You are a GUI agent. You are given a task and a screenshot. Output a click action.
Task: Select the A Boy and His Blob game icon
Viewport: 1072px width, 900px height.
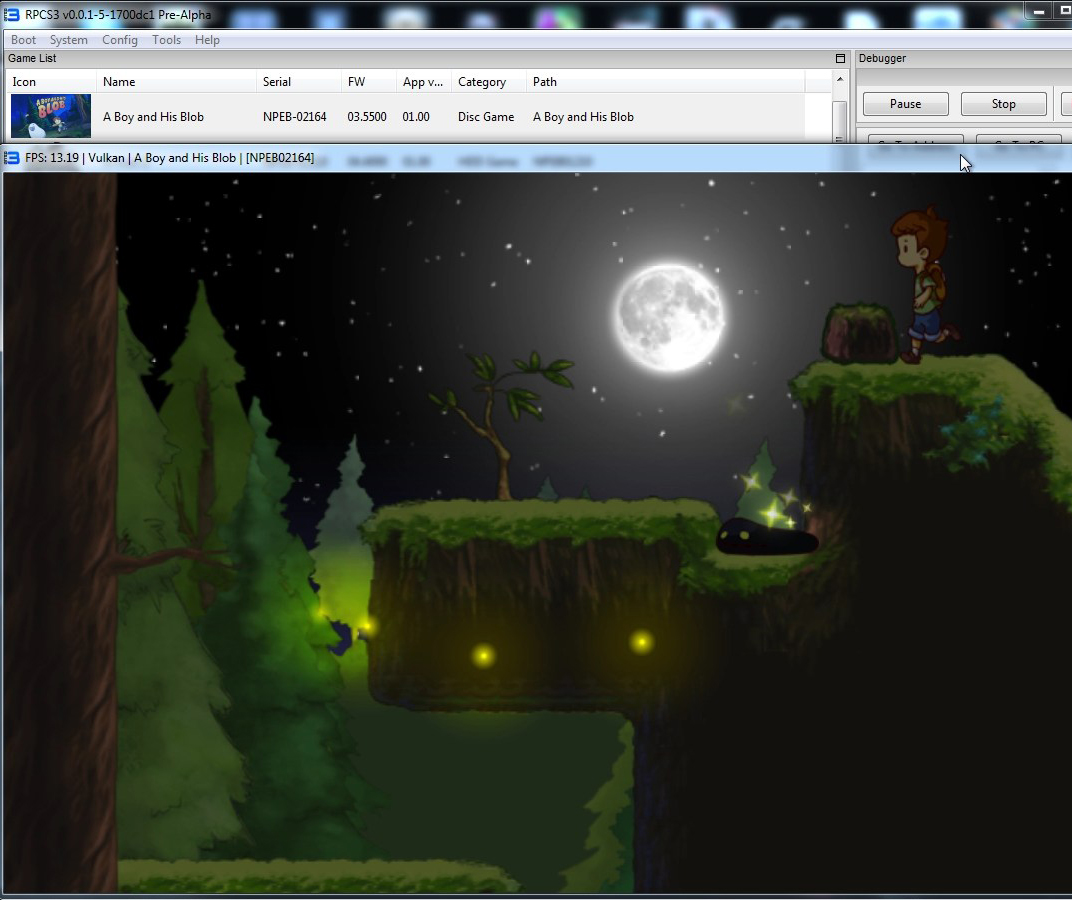51,116
